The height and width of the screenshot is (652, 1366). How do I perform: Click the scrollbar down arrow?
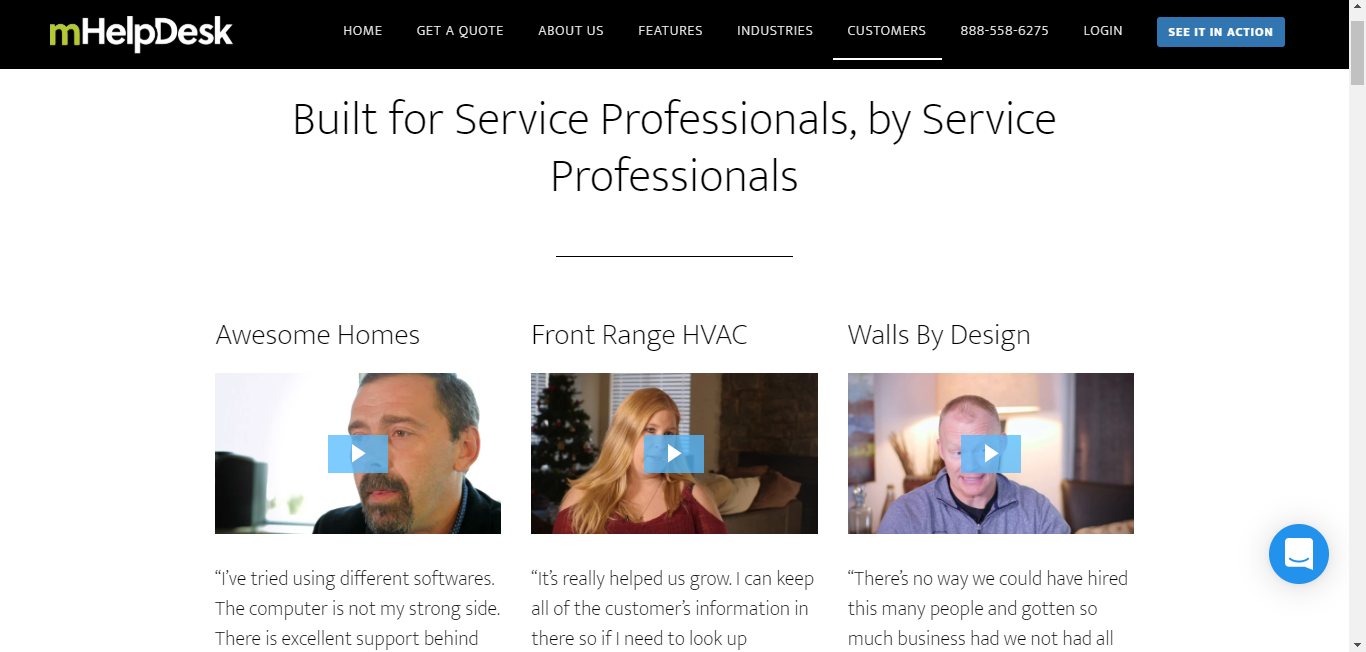[x=1357, y=644]
